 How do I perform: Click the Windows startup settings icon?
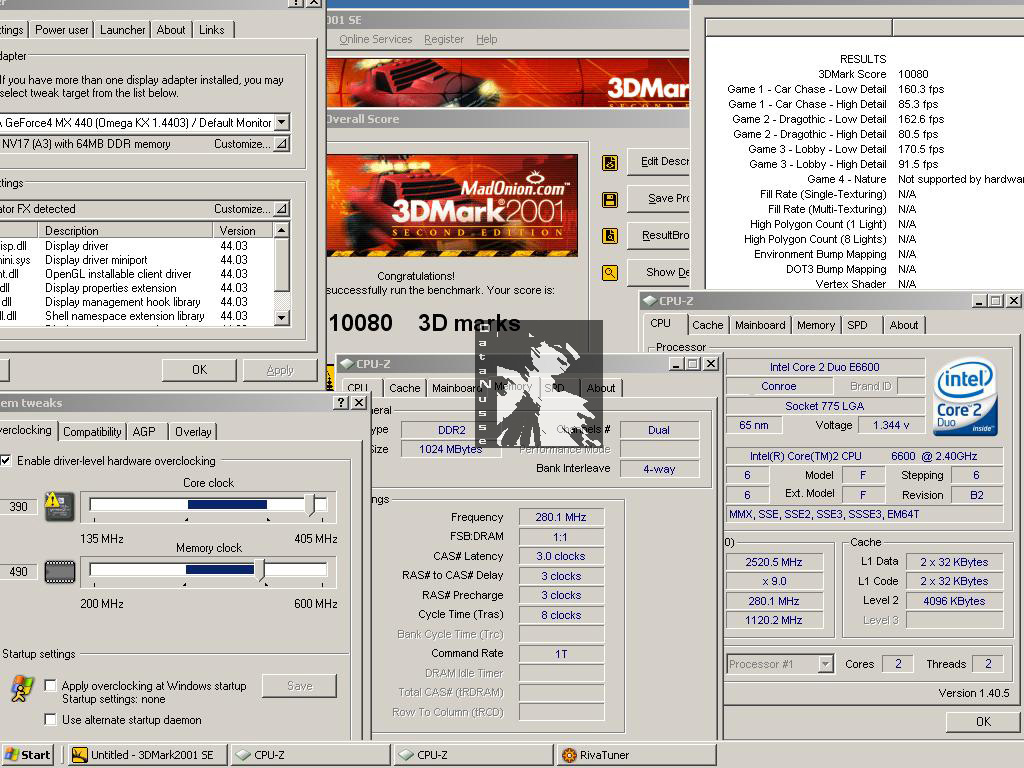pyautogui.click(x=22, y=689)
